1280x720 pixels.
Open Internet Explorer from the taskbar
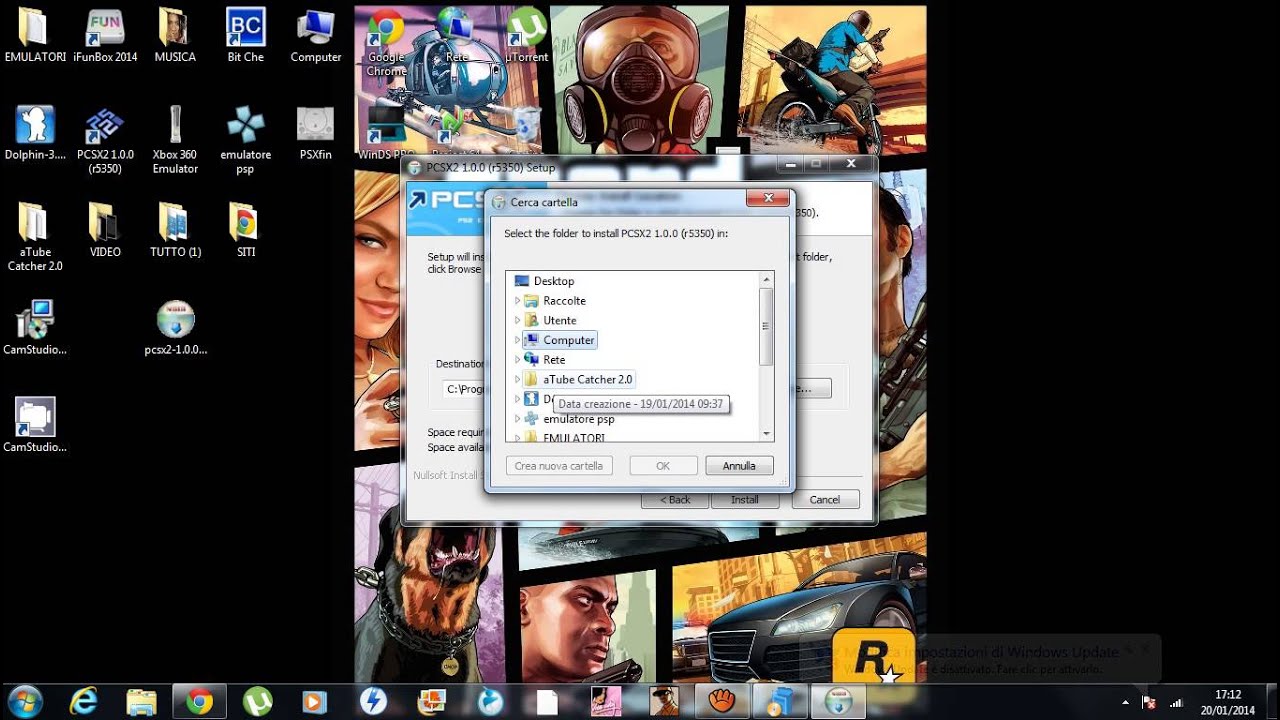pos(83,702)
